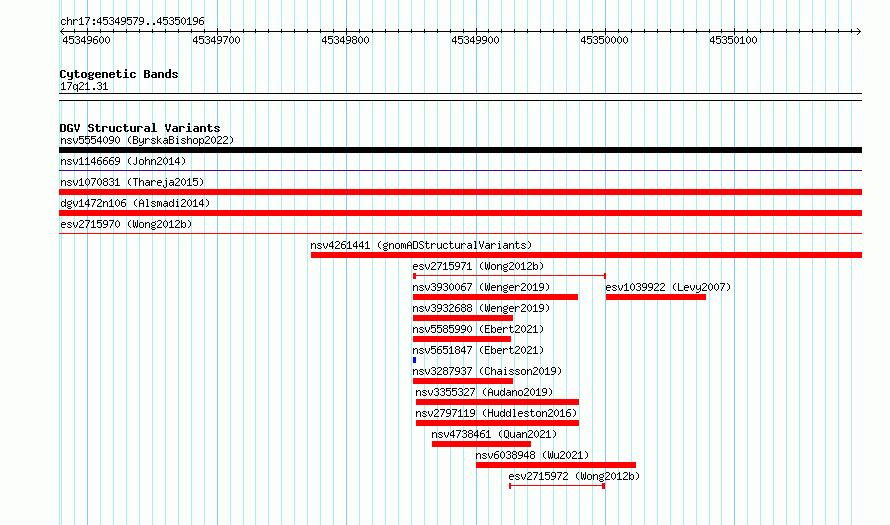The image size is (890, 525).
Task: Open nsv1146669 (John2014) variant label
Action: pos(123,161)
